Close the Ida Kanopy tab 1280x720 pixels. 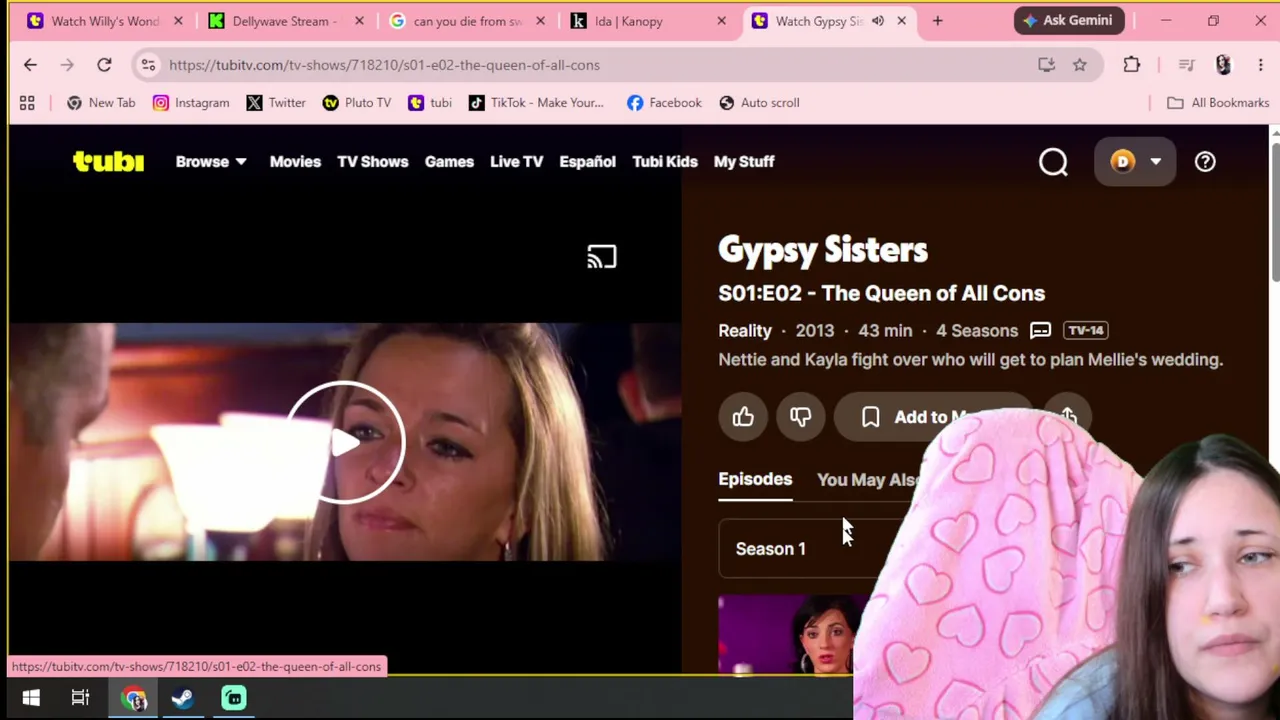pyautogui.click(x=721, y=21)
